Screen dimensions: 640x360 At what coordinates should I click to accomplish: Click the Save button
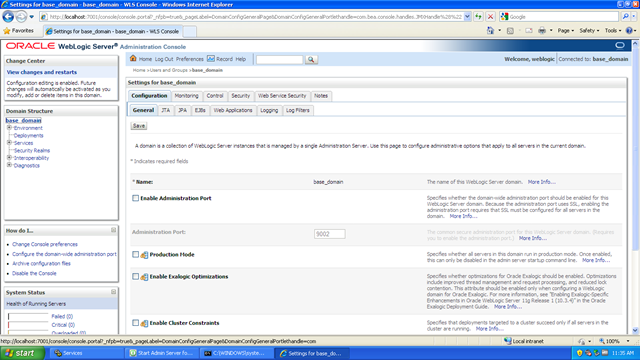point(139,126)
